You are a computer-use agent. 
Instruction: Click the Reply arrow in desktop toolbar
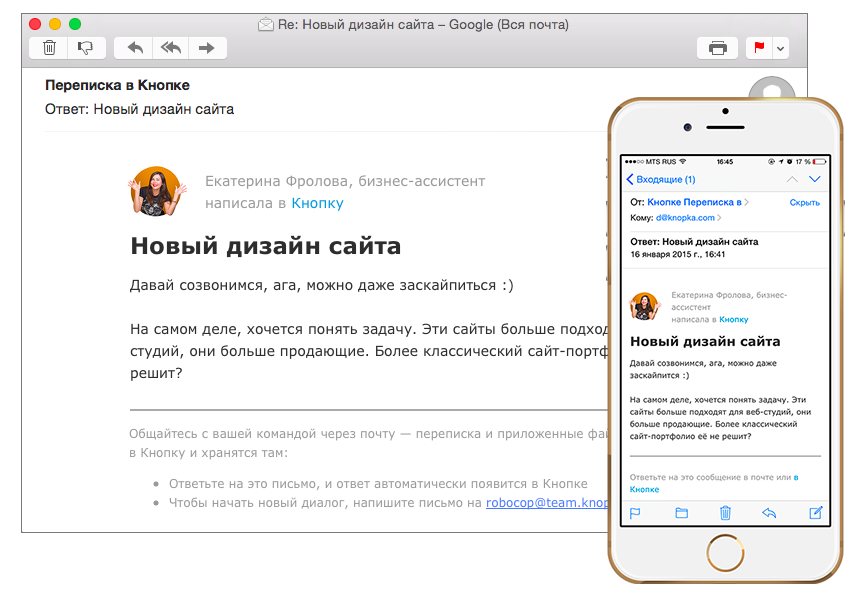pyautogui.click(x=135, y=48)
